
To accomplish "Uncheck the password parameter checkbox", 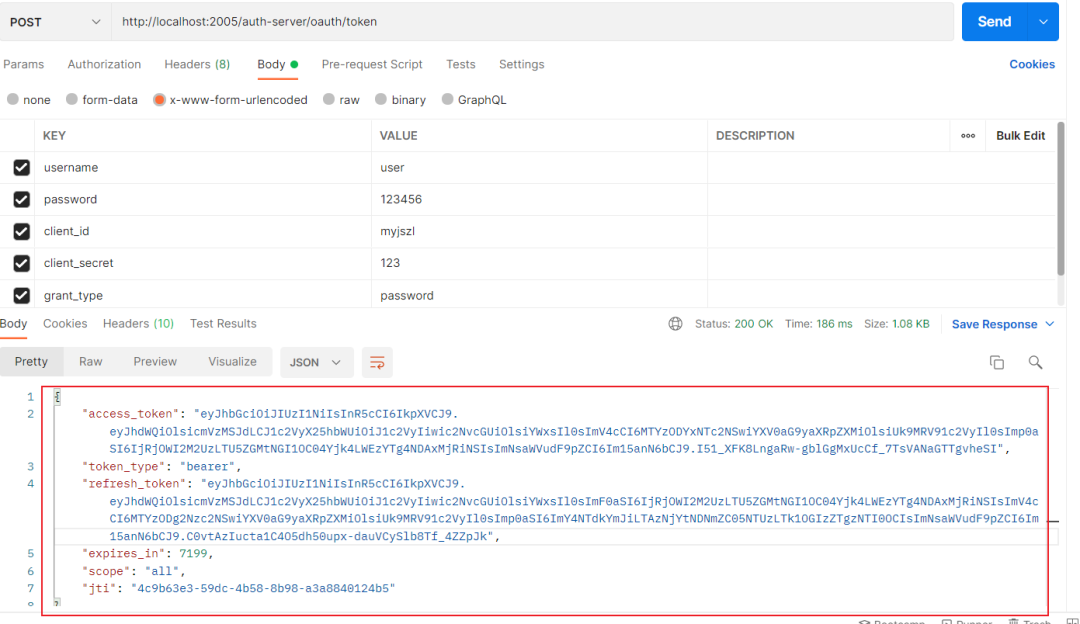I will (x=21, y=199).
